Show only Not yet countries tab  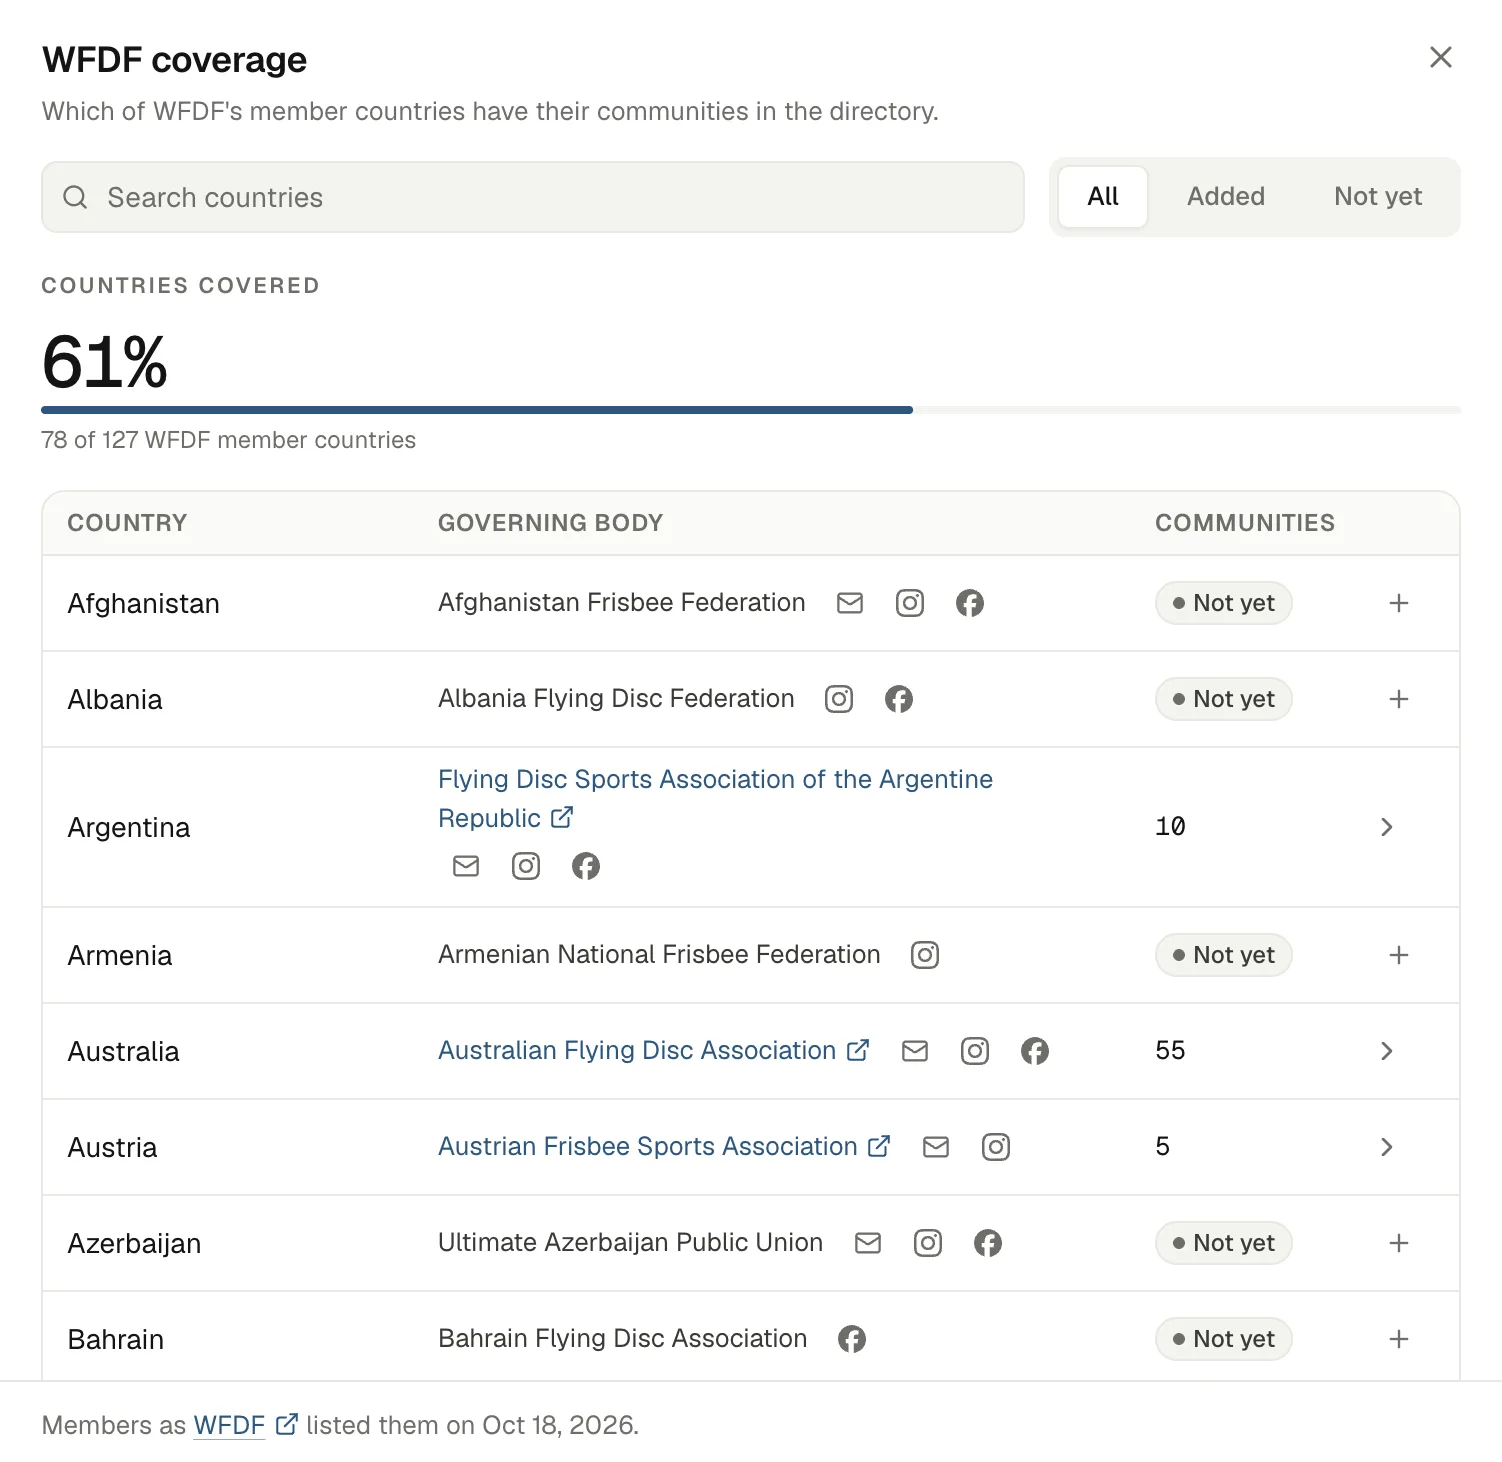[1378, 197]
